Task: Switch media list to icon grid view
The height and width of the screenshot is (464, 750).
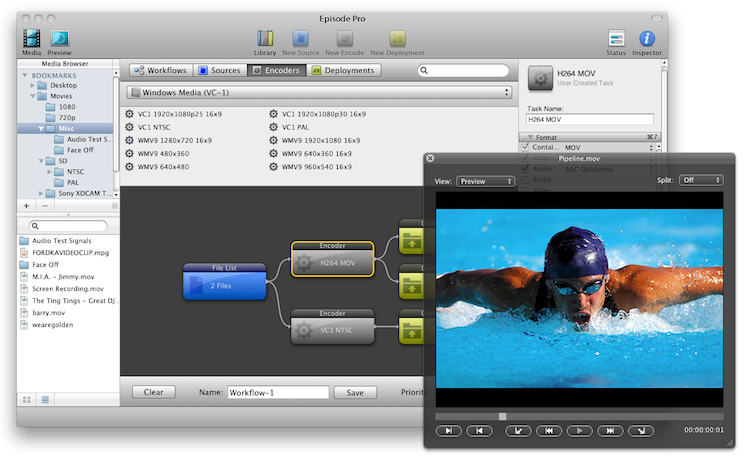Action: tap(27, 400)
